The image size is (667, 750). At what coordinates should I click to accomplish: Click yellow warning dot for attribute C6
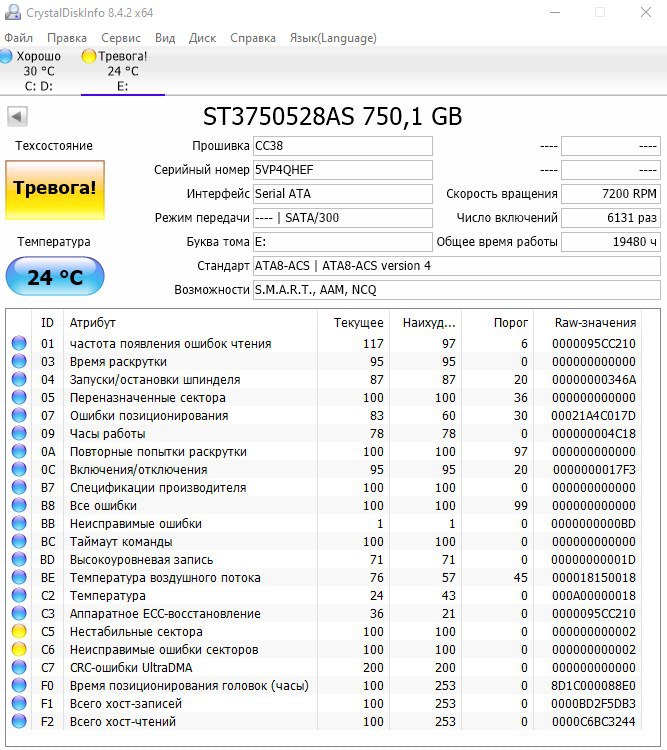(19, 650)
